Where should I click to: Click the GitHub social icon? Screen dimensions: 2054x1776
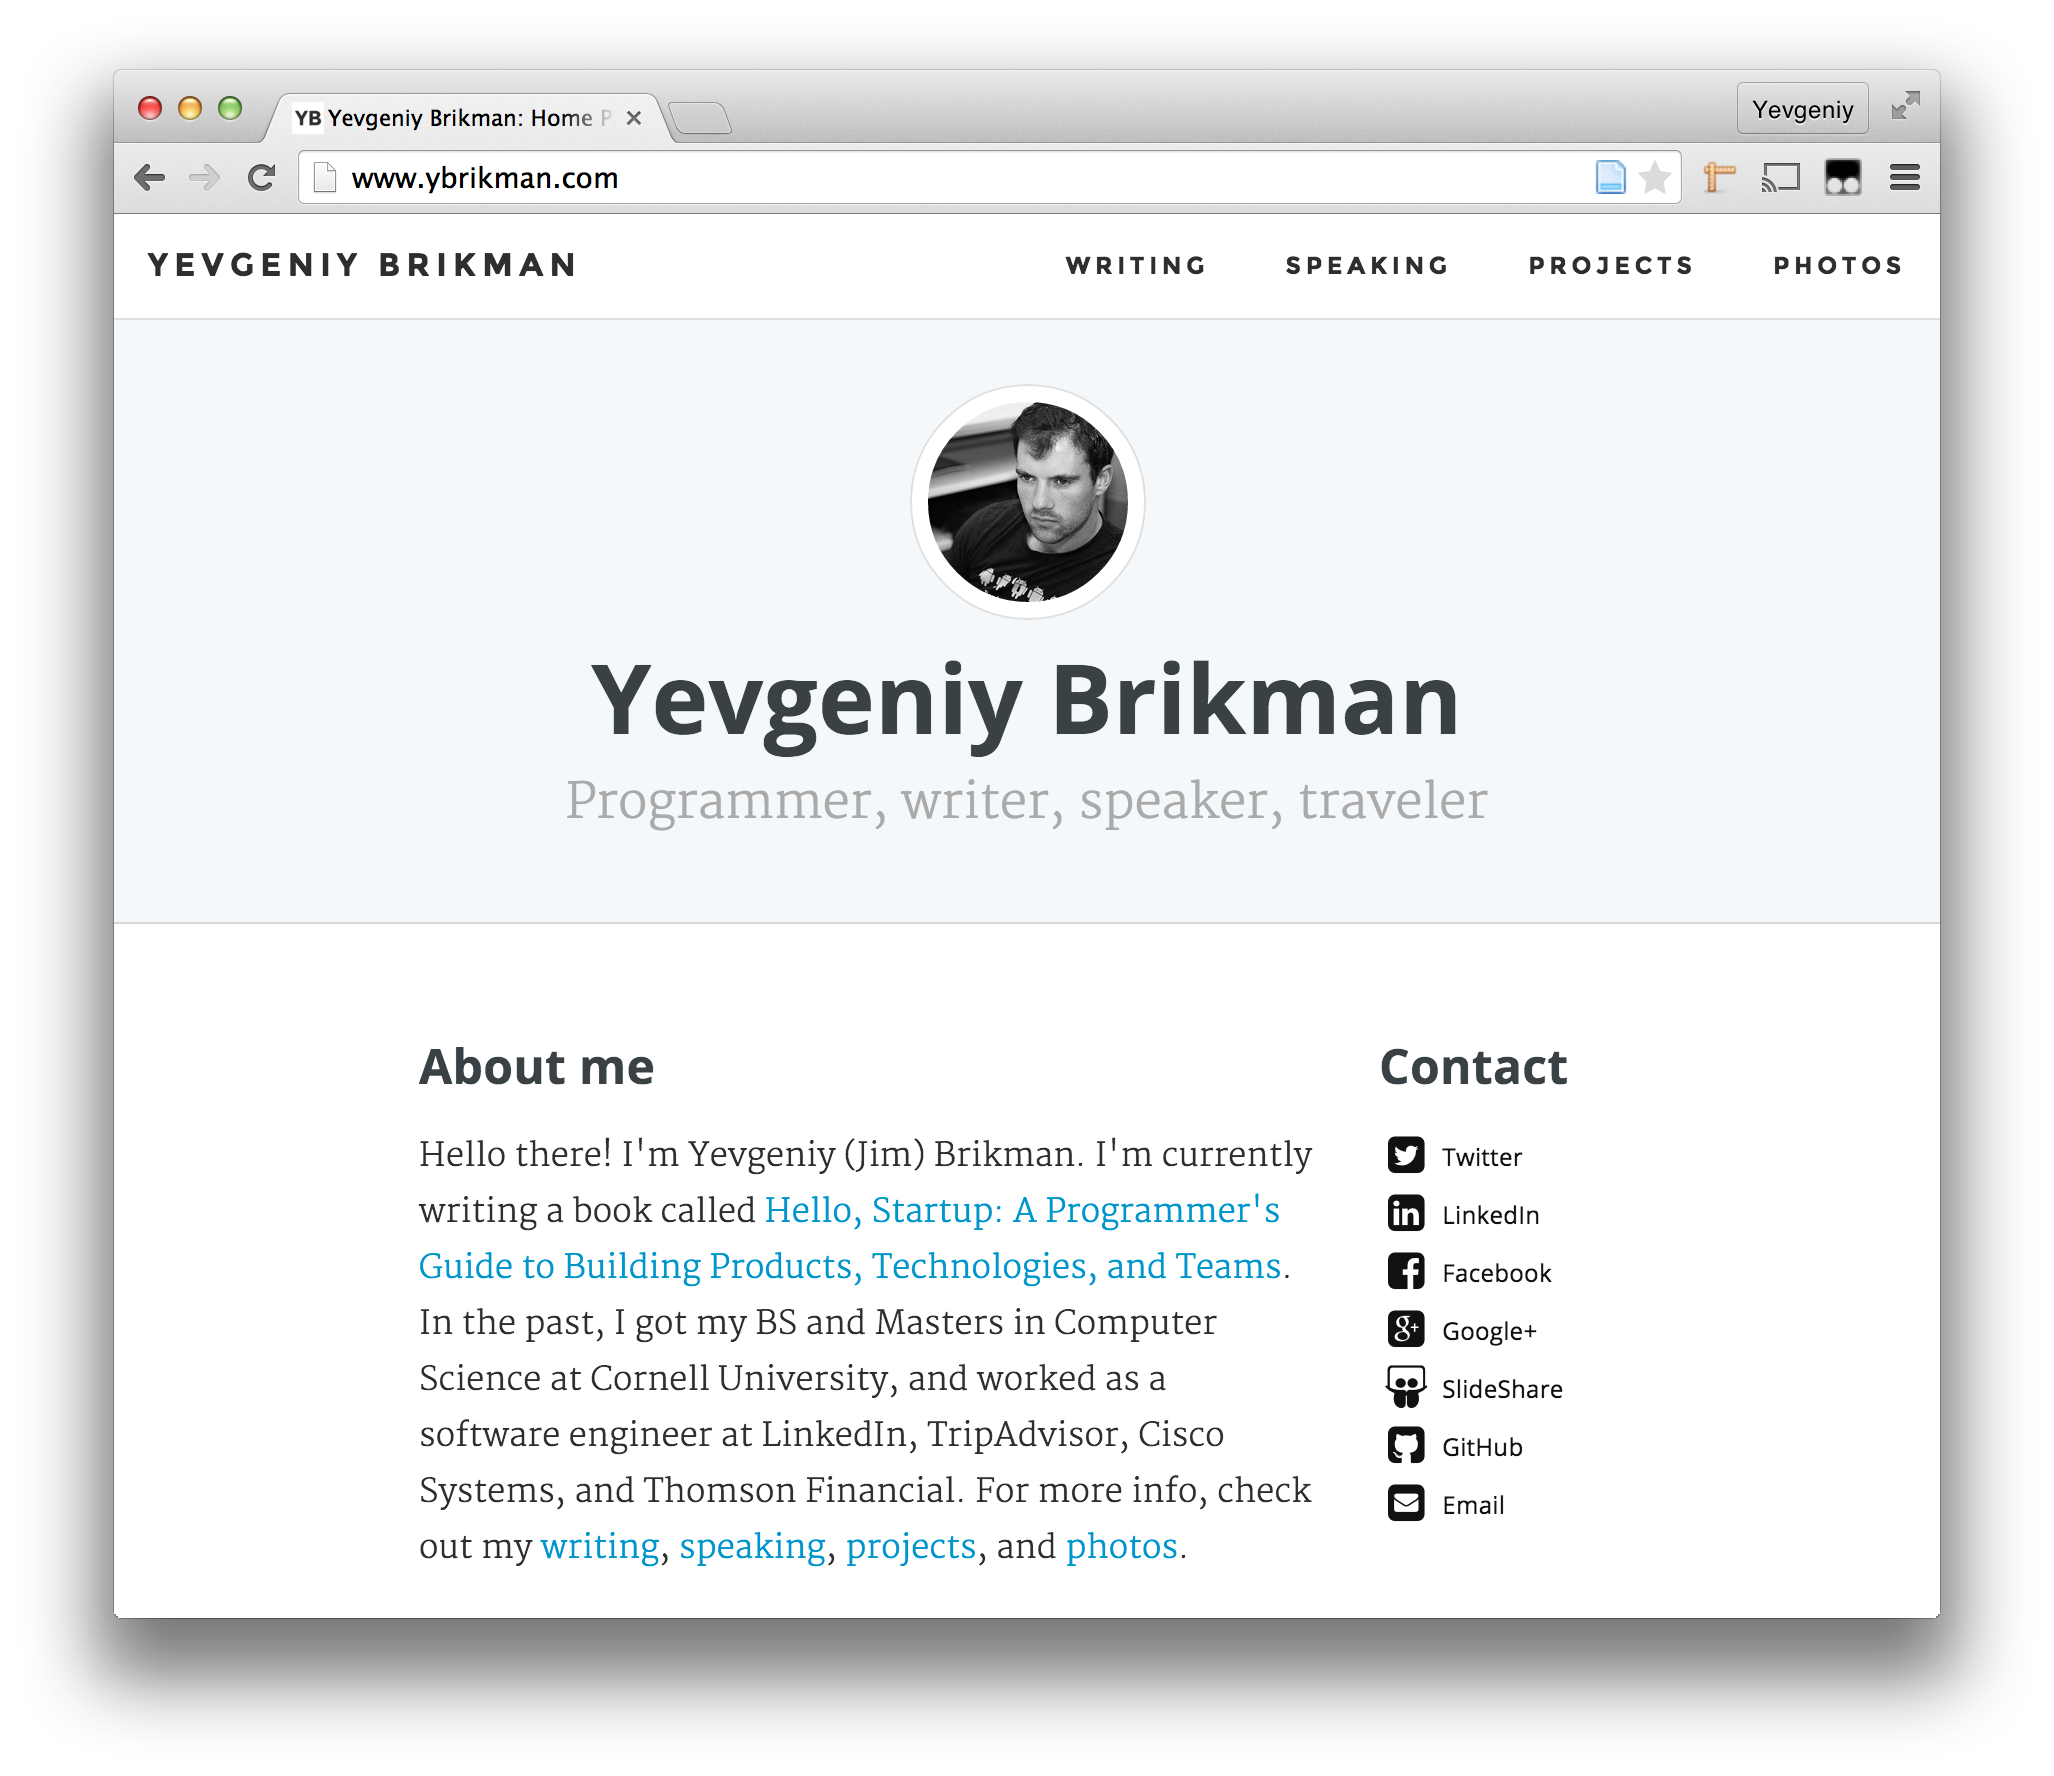[1406, 1446]
